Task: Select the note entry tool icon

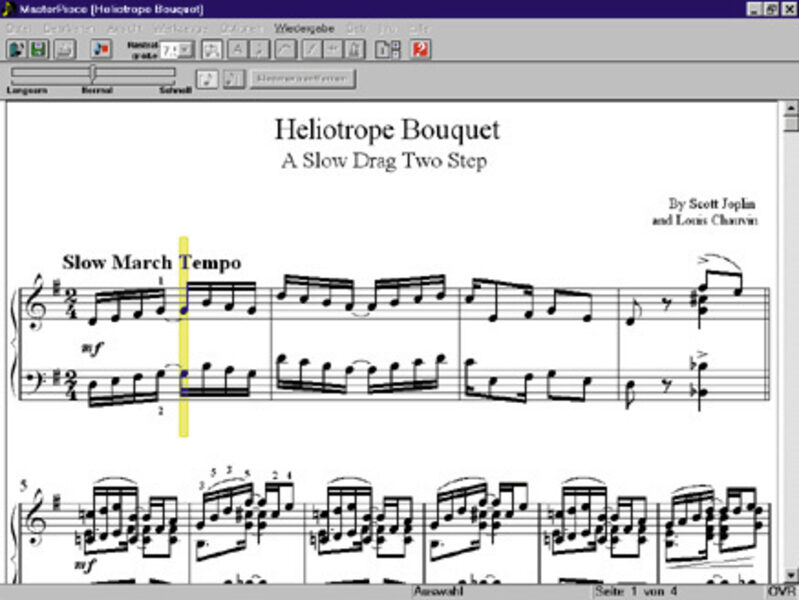Action: point(259,49)
